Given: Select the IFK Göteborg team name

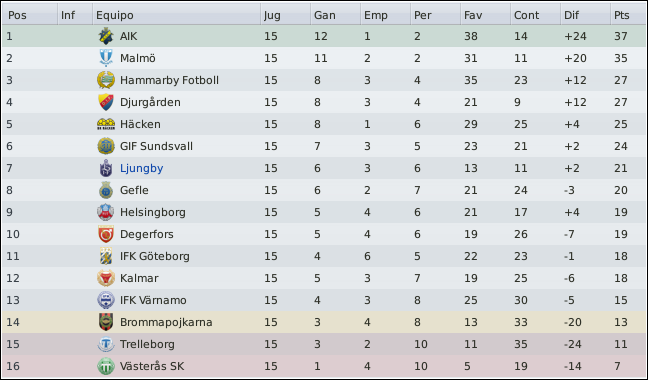Looking at the screenshot, I should pos(155,256).
